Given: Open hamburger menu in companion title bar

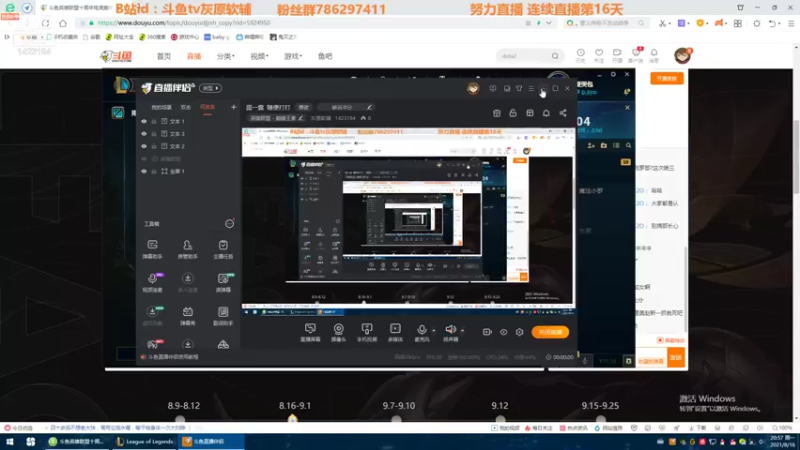Looking at the screenshot, I should [x=531, y=88].
